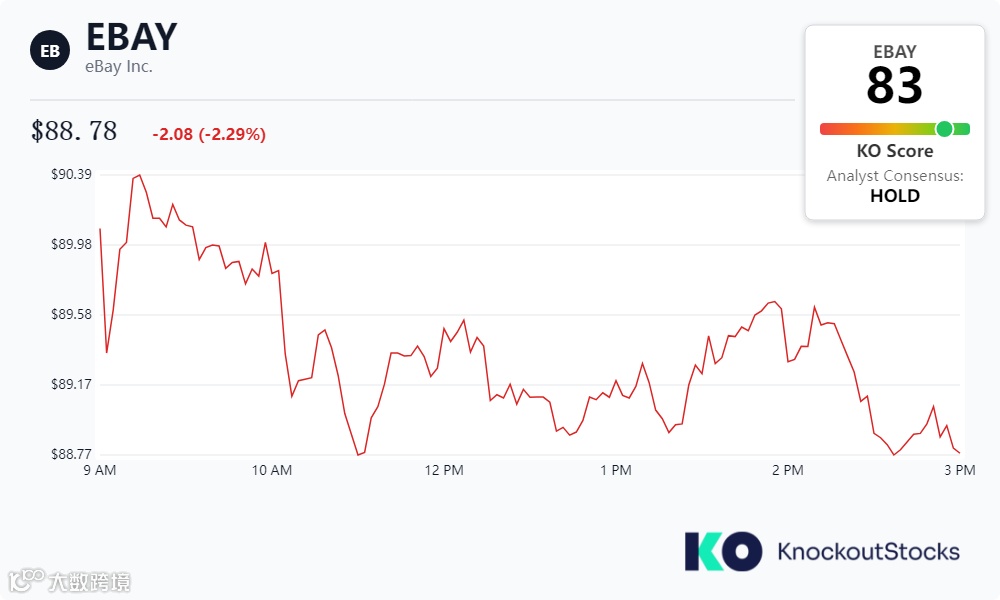
Task: Click the KO score number 83
Action: 895,86
